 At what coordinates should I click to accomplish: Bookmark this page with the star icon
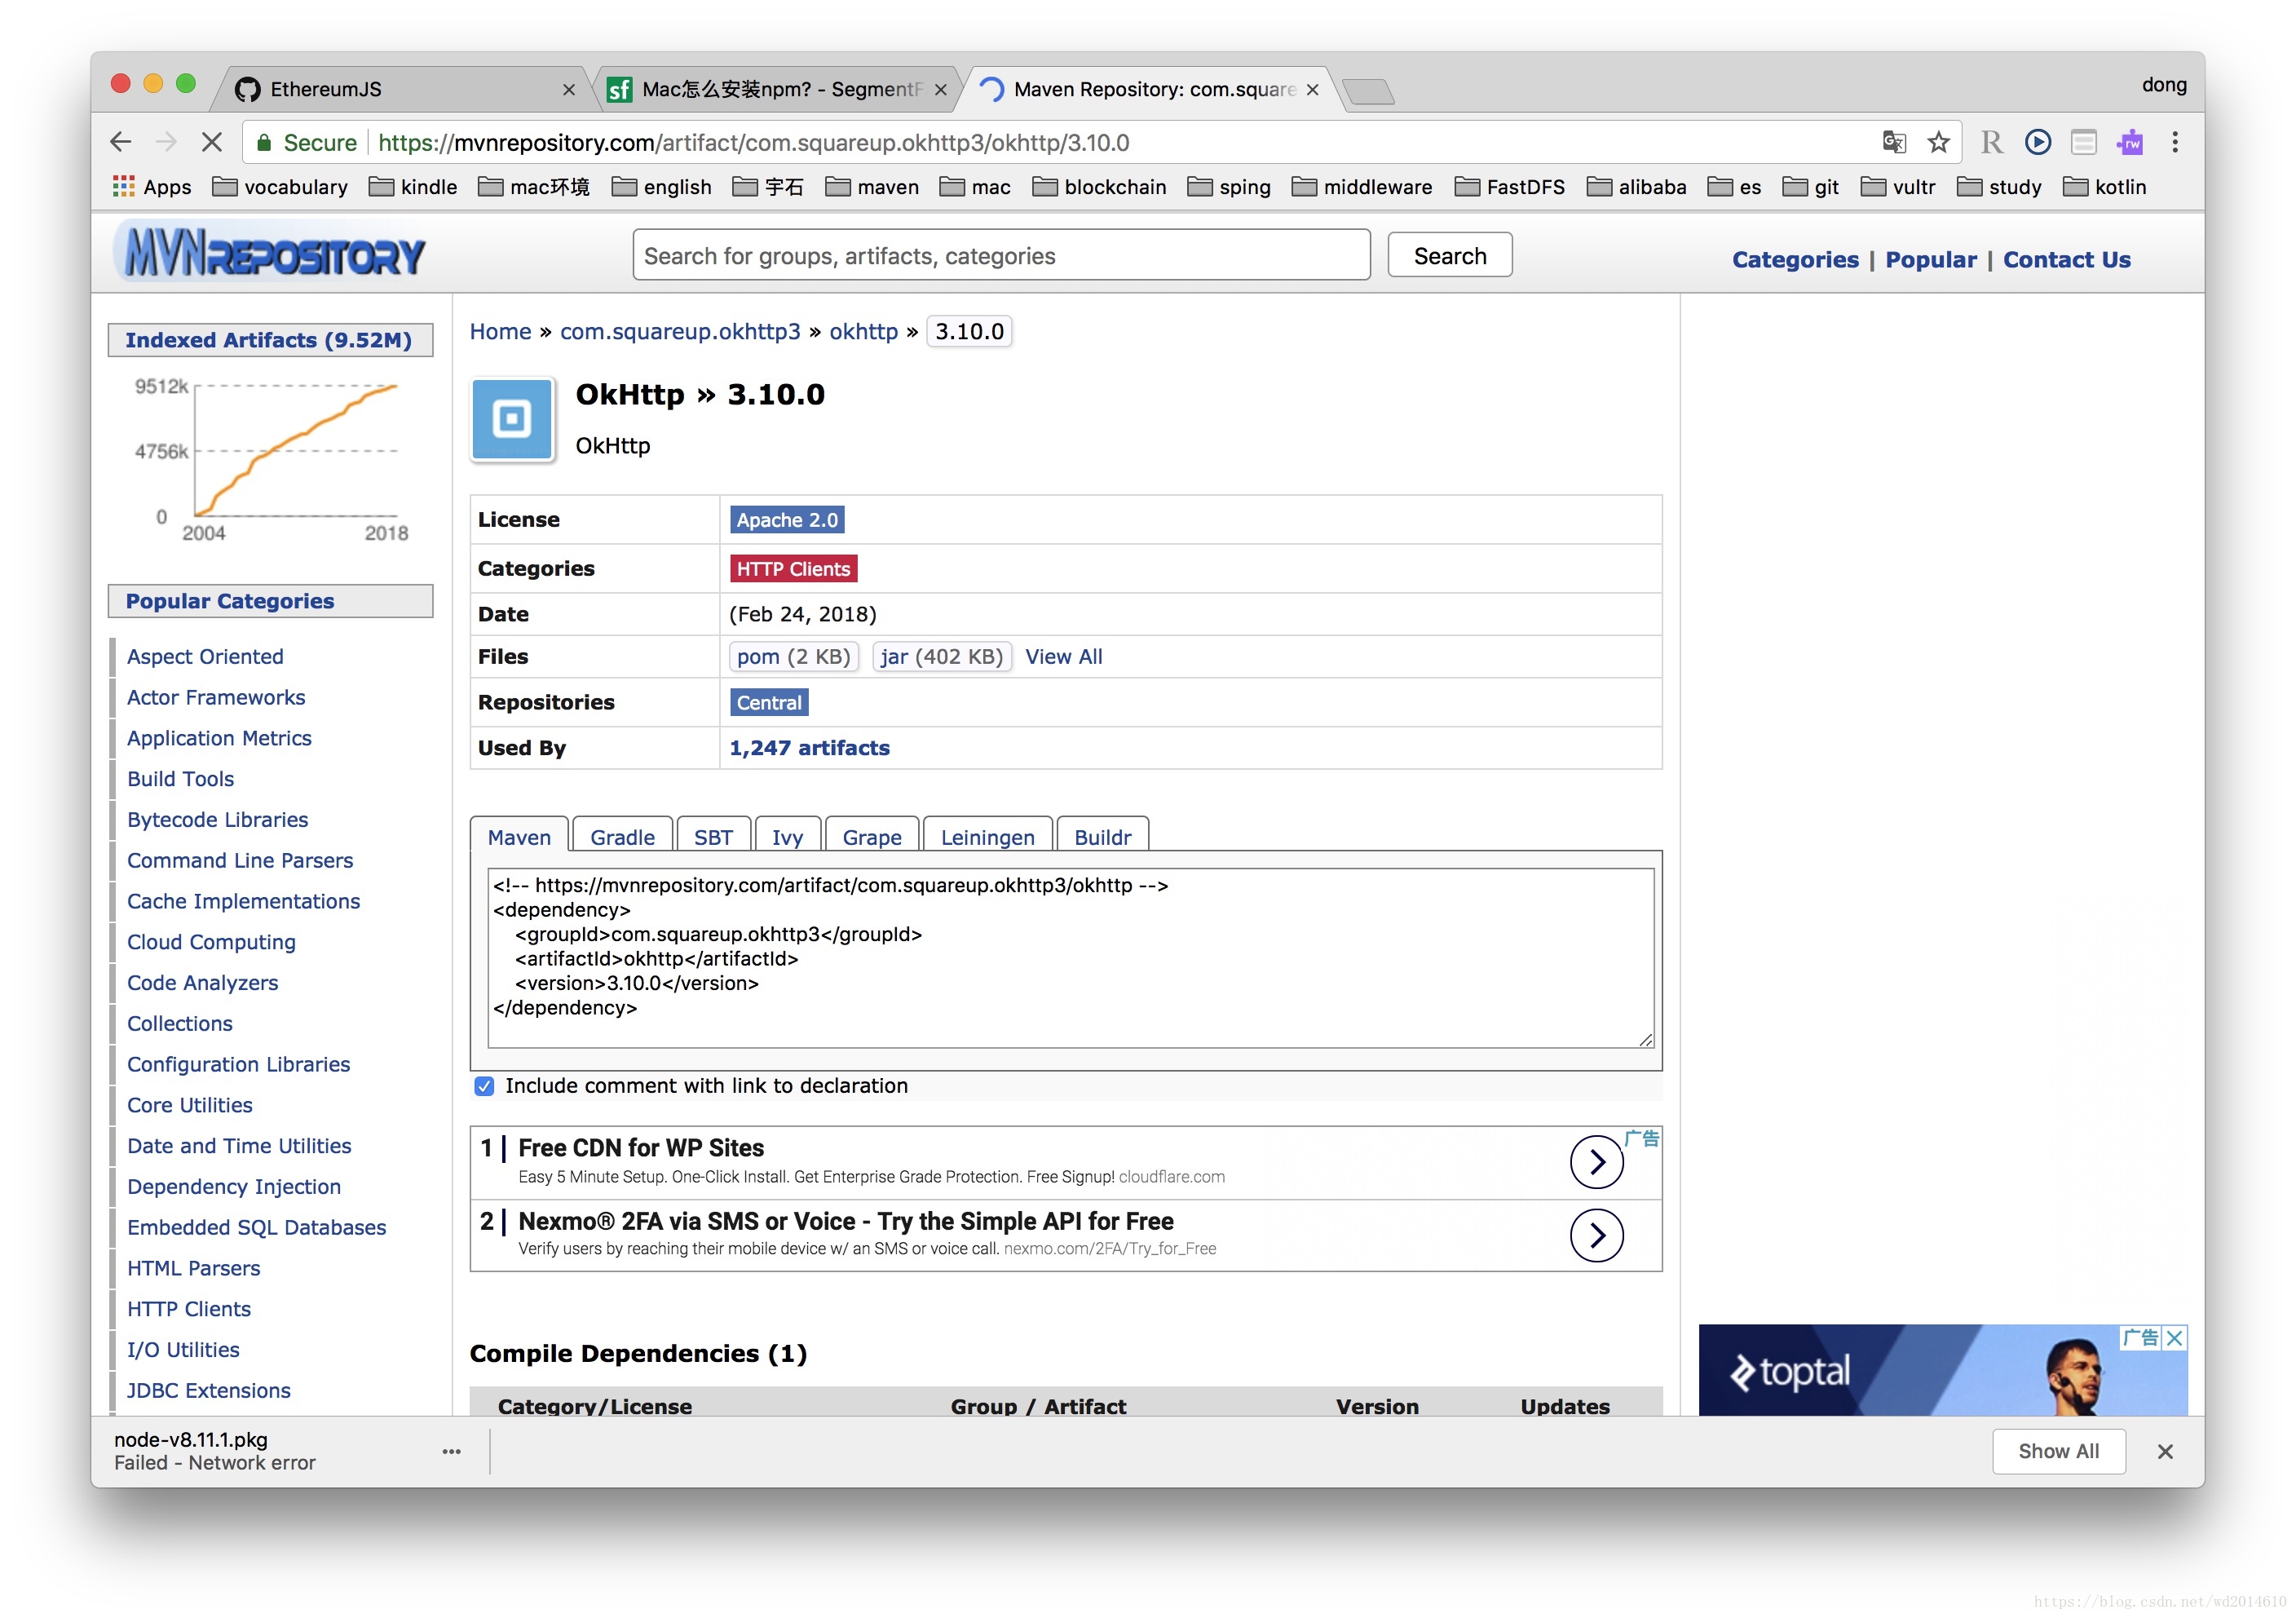(x=1938, y=142)
